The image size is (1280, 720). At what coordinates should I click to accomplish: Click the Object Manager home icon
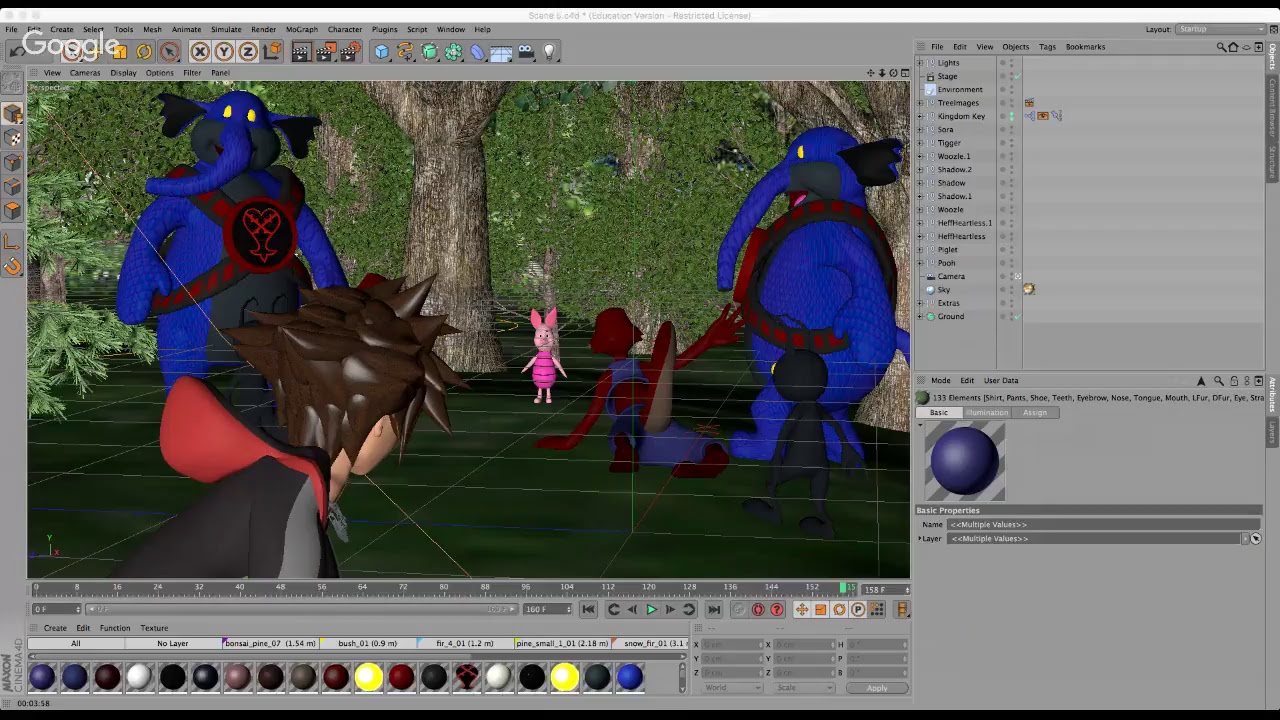tap(1233, 47)
